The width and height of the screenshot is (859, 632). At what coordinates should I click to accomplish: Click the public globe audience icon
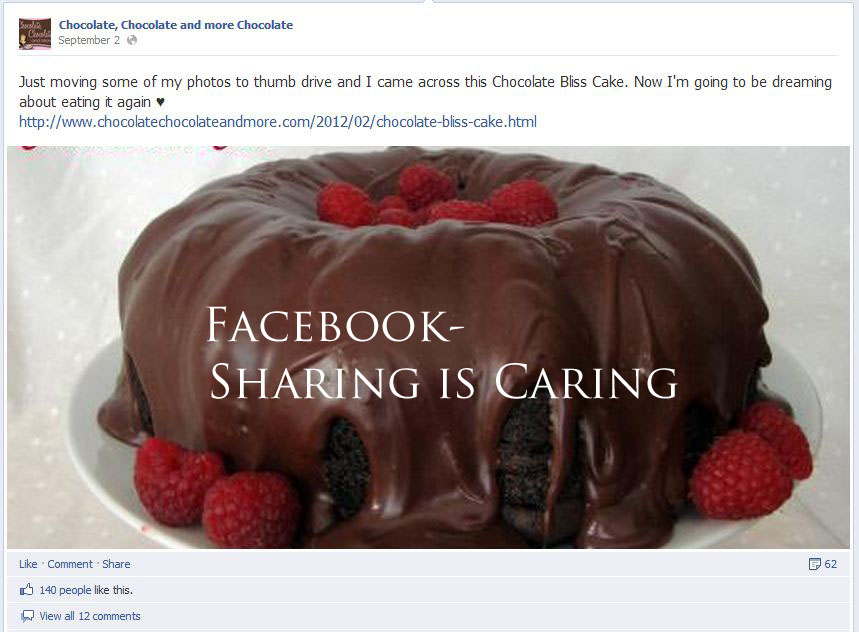pos(132,40)
